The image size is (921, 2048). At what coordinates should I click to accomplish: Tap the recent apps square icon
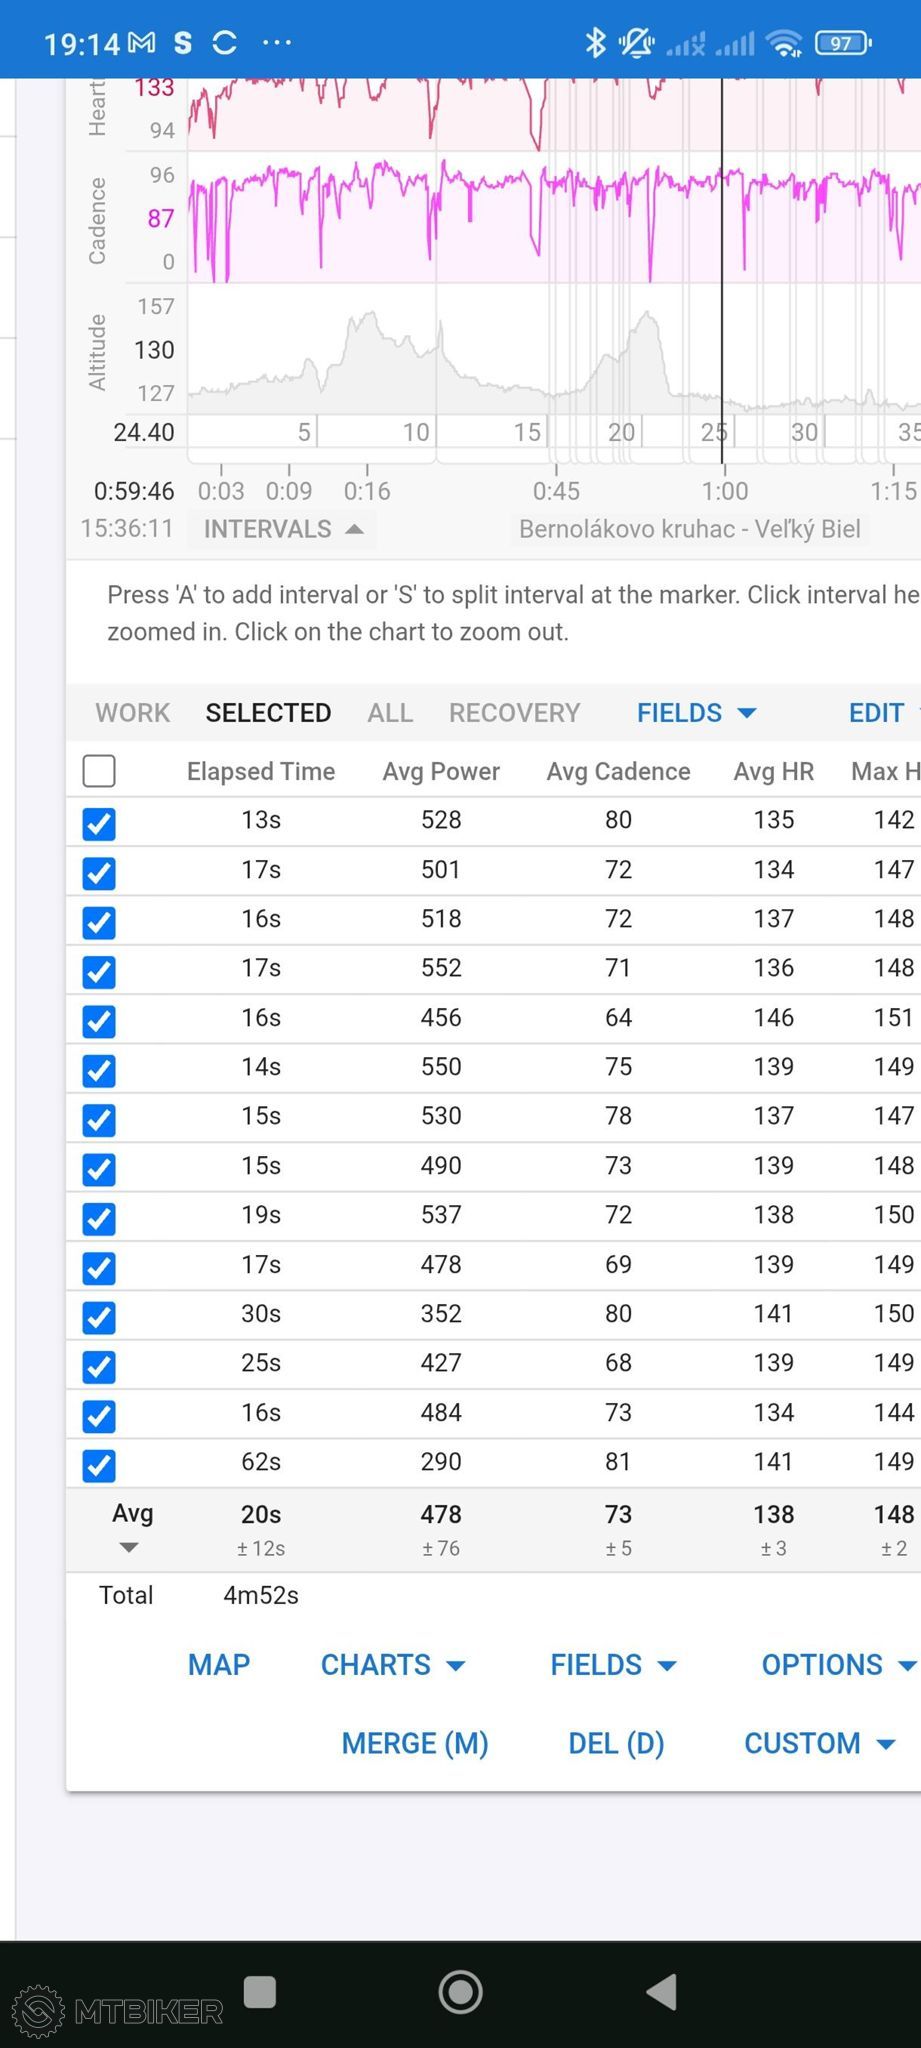pyautogui.click(x=260, y=1991)
